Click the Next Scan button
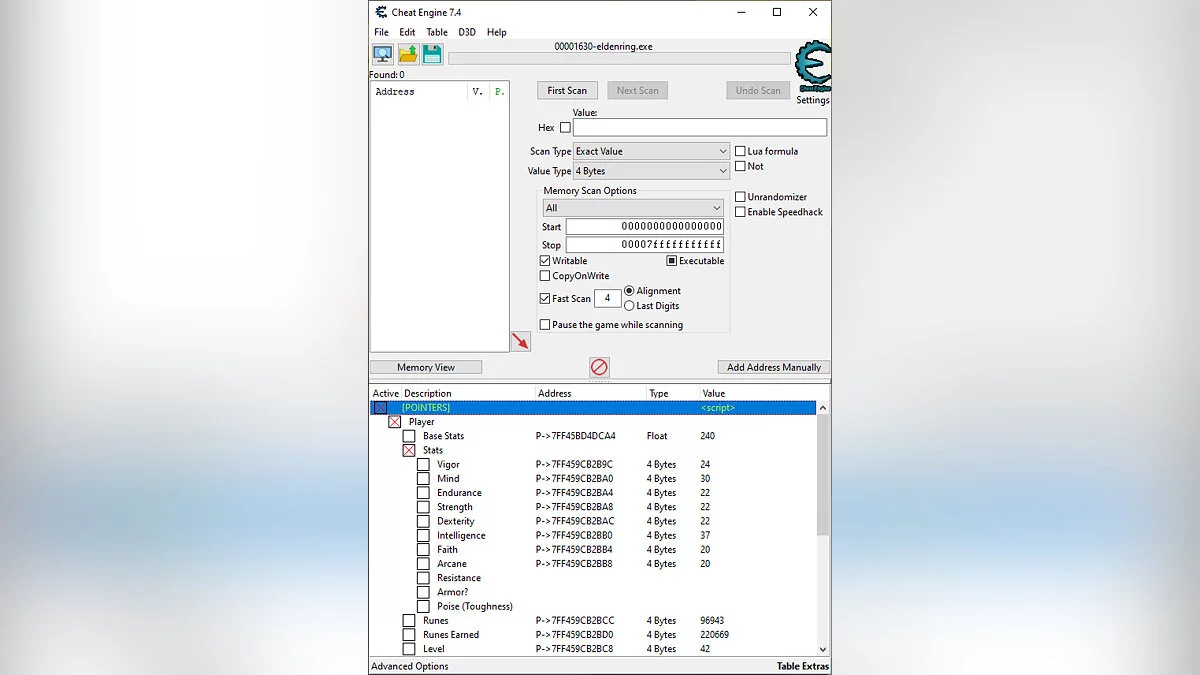Screen dimensions: 1200x675 (638, 90)
